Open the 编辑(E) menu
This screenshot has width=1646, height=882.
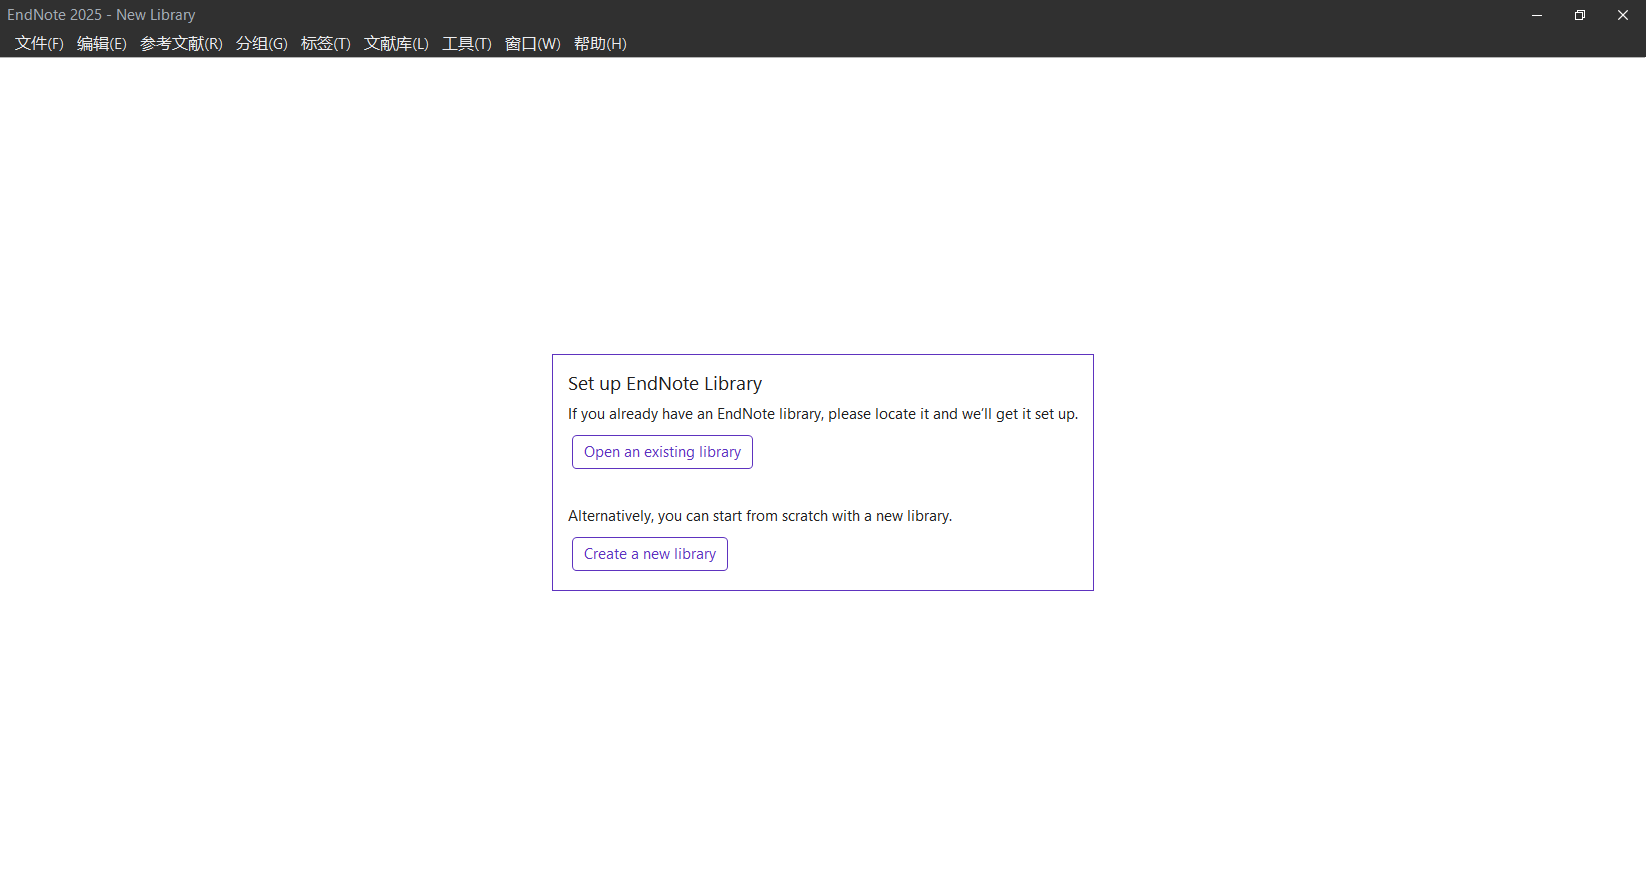(x=101, y=44)
